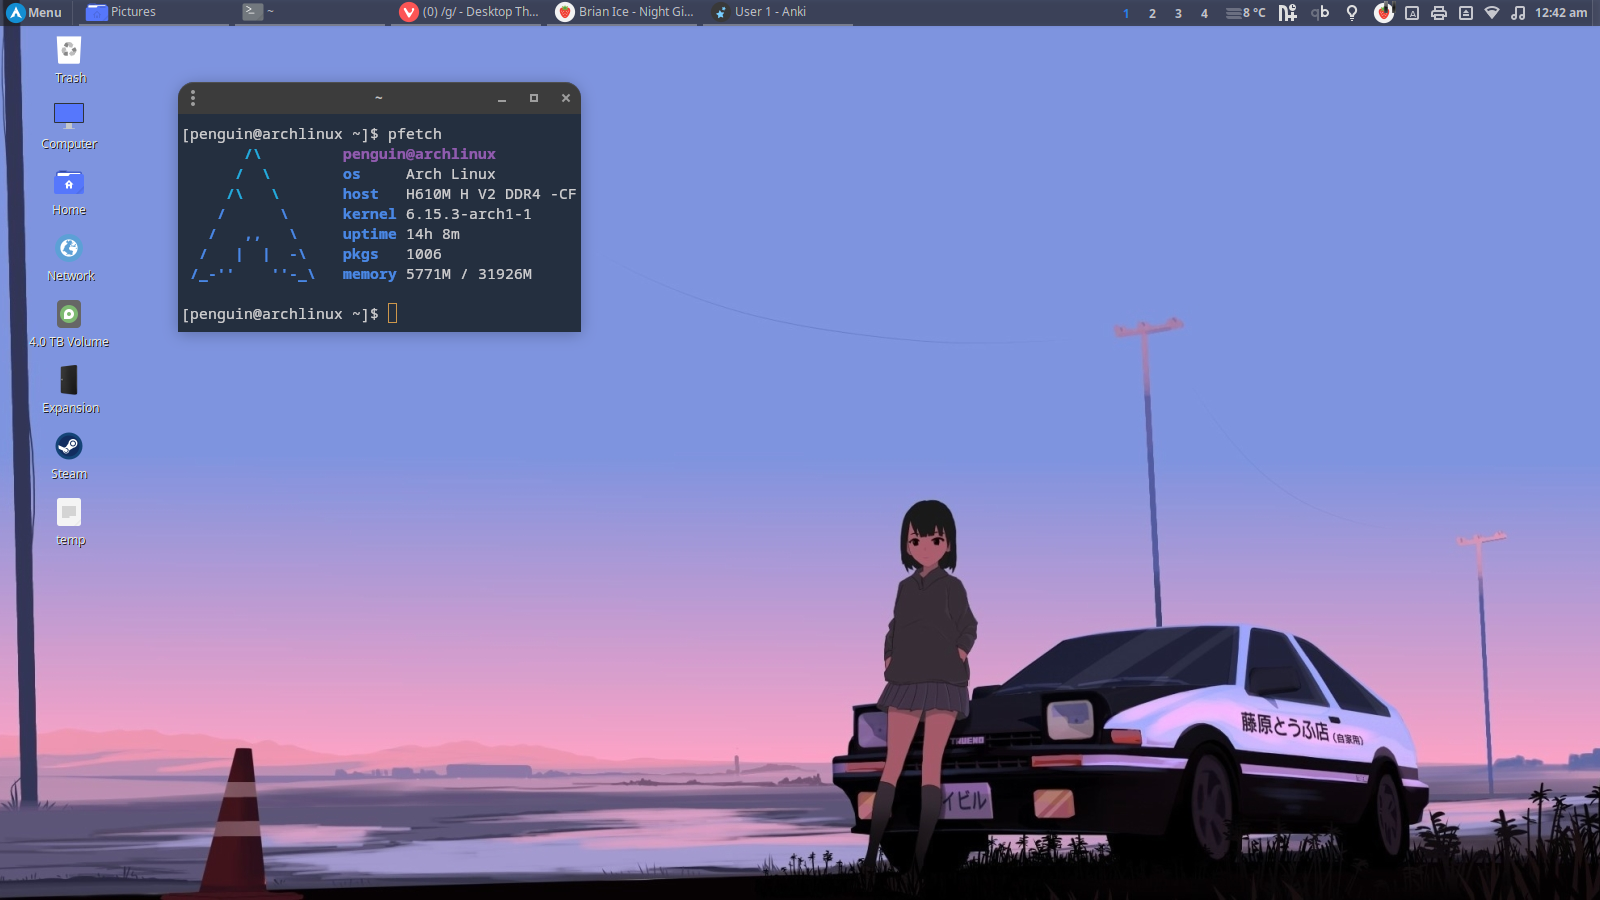
Task: Click the typed 'pfetch' command text
Action: coord(415,134)
